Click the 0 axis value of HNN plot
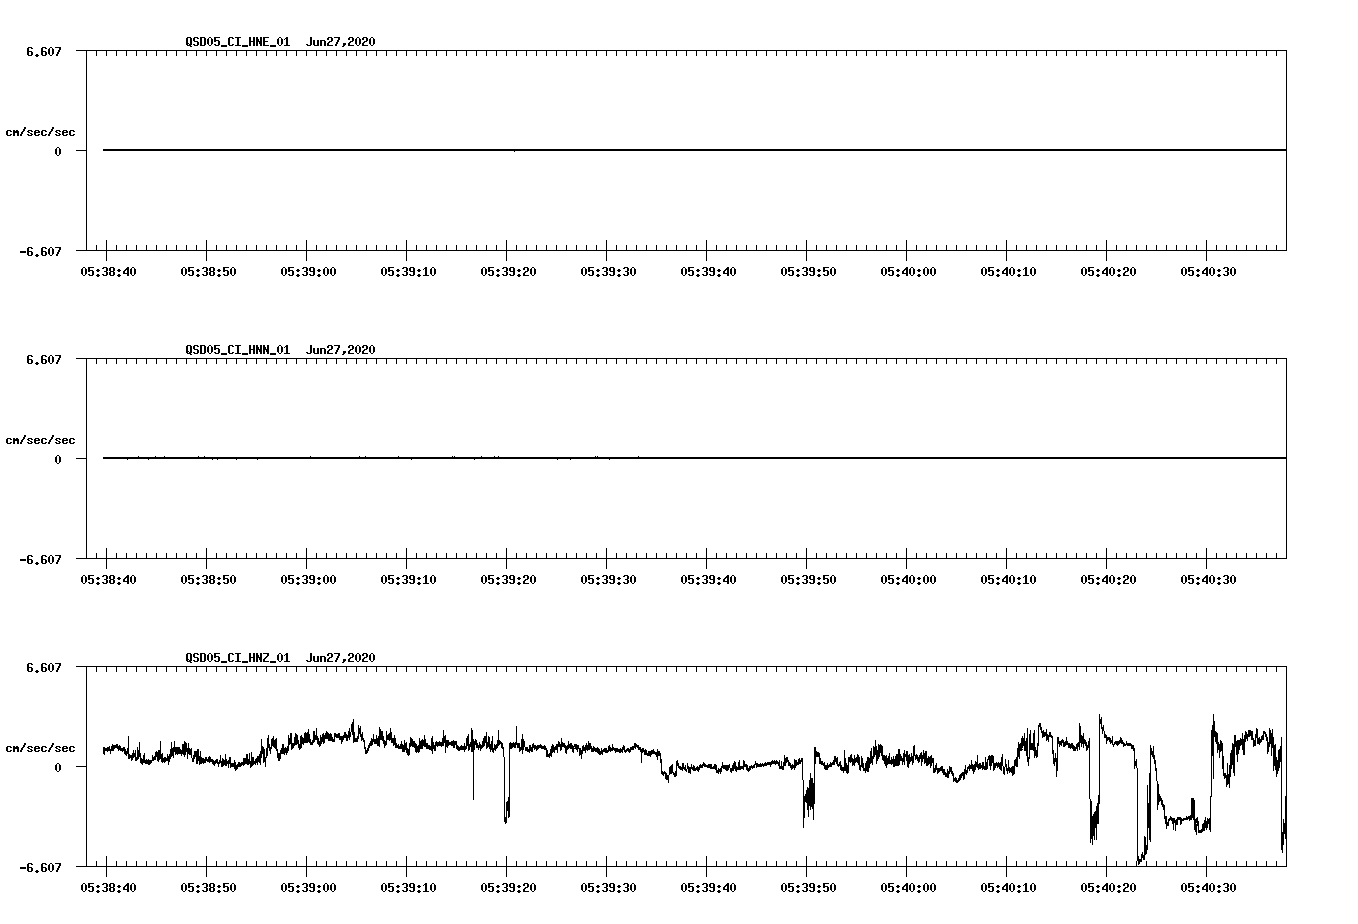Screen dimensions: 1358x924 tap(58, 459)
